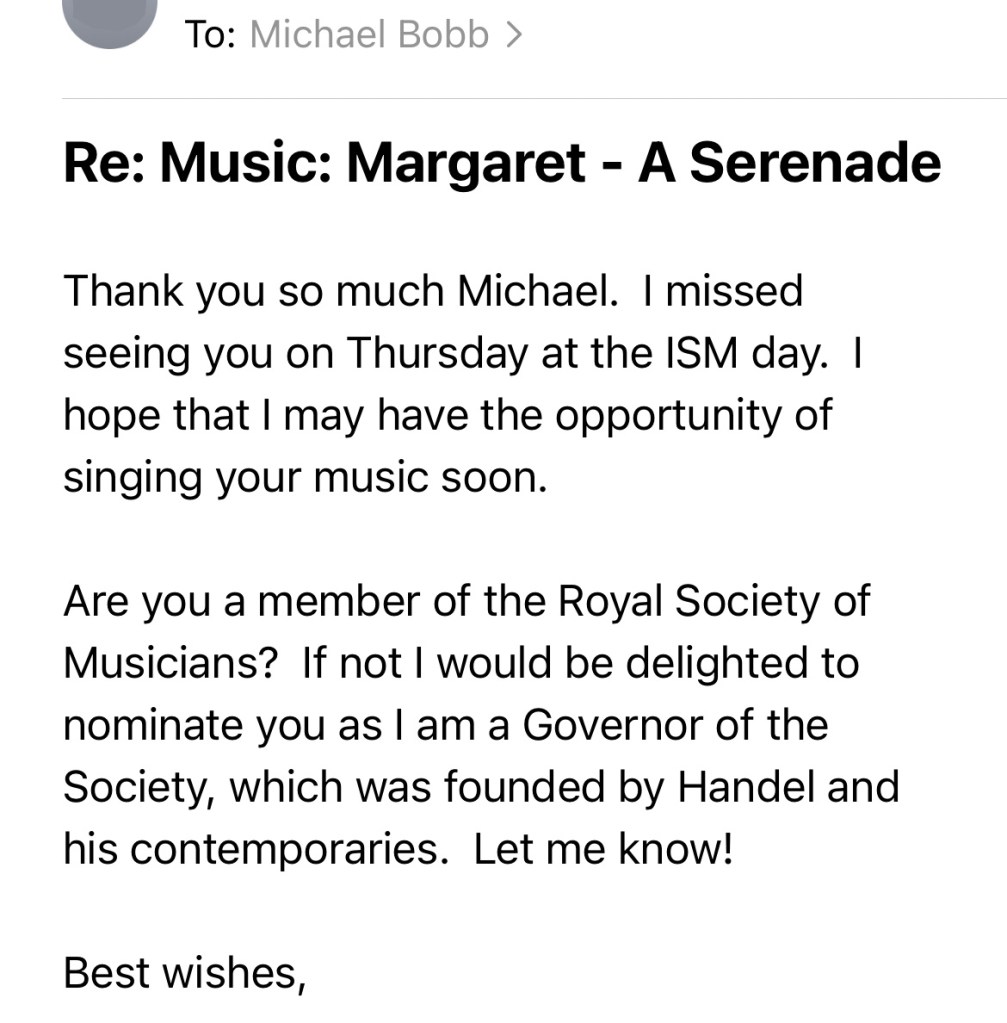Tap recipient name Michael Bobb
Screen dimensions: 1007x1023
[369, 35]
